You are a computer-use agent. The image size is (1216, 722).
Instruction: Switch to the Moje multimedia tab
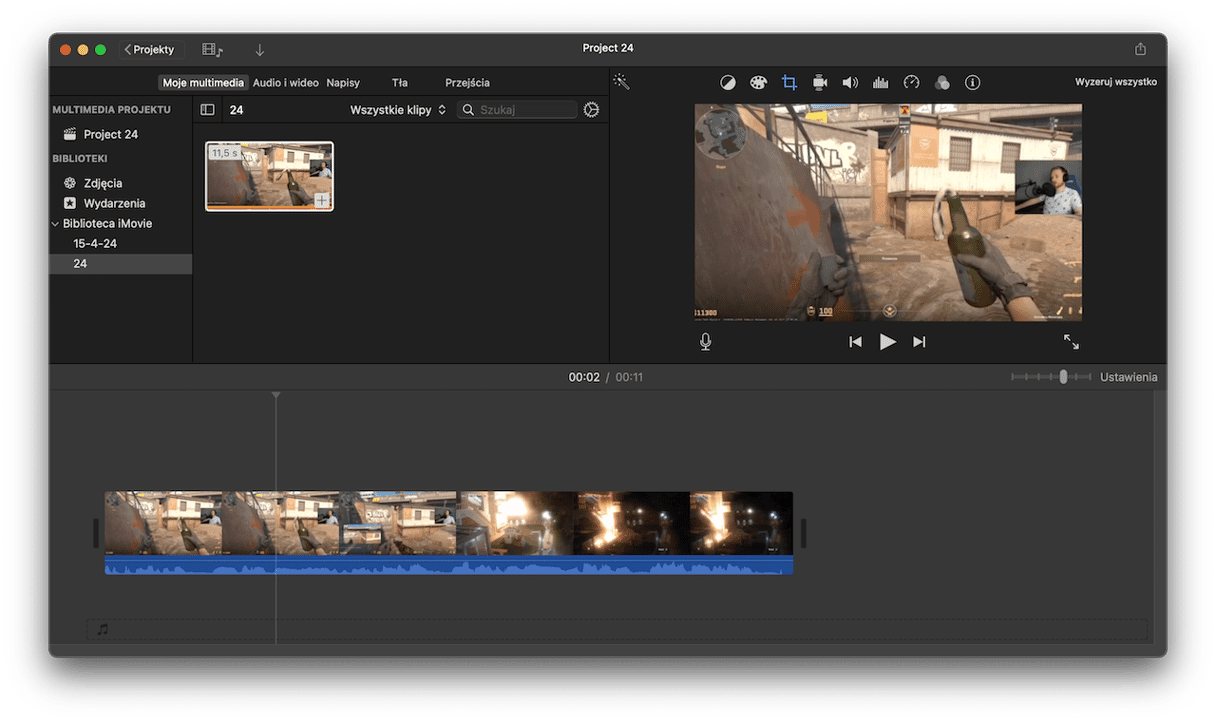coord(203,83)
